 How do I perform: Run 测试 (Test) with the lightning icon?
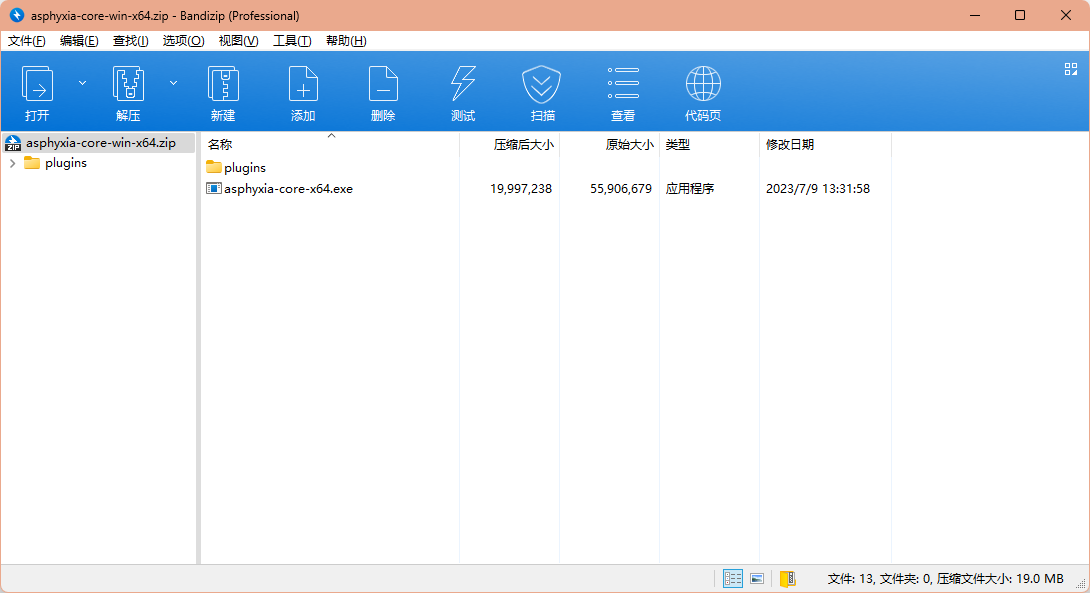coord(463,92)
